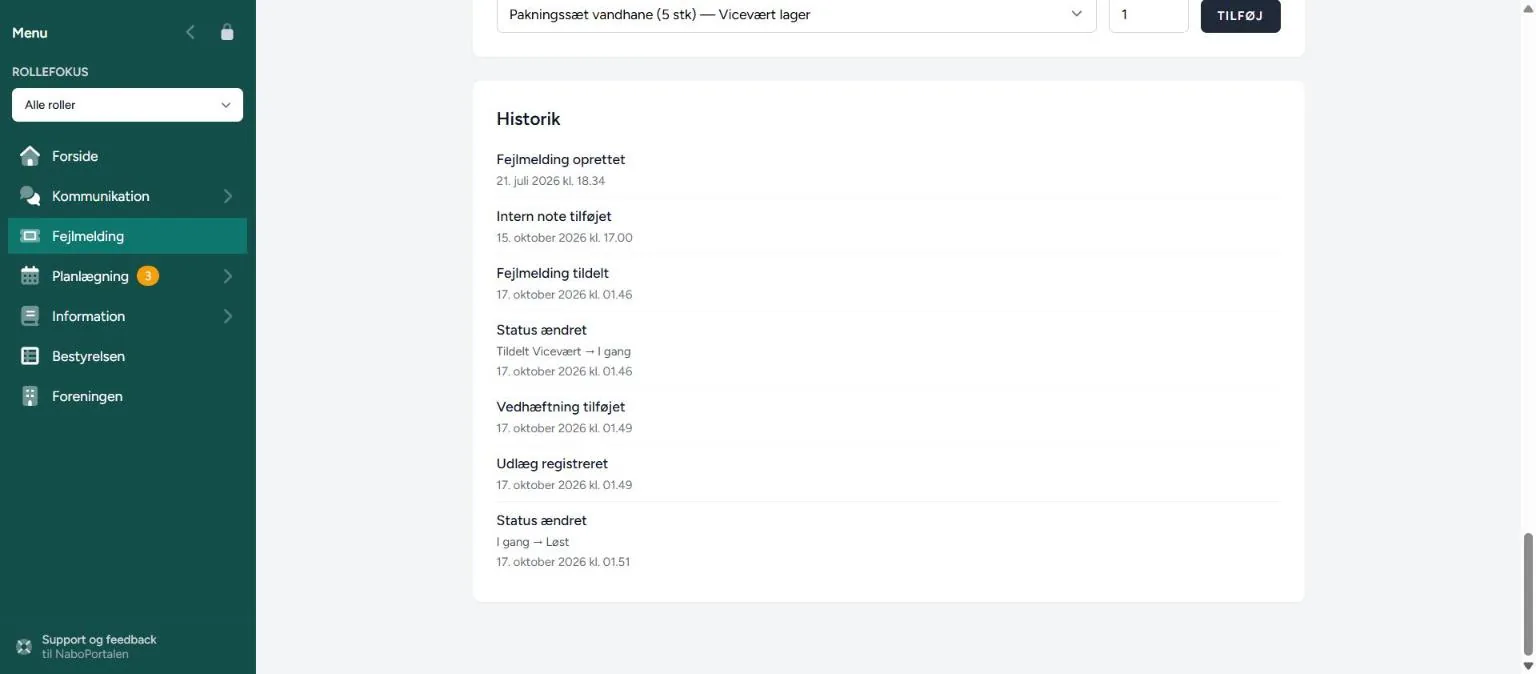This screenshot has height=674, width=1536.
Task: Click the TILFØJ button
Action: pos(1240,16)
